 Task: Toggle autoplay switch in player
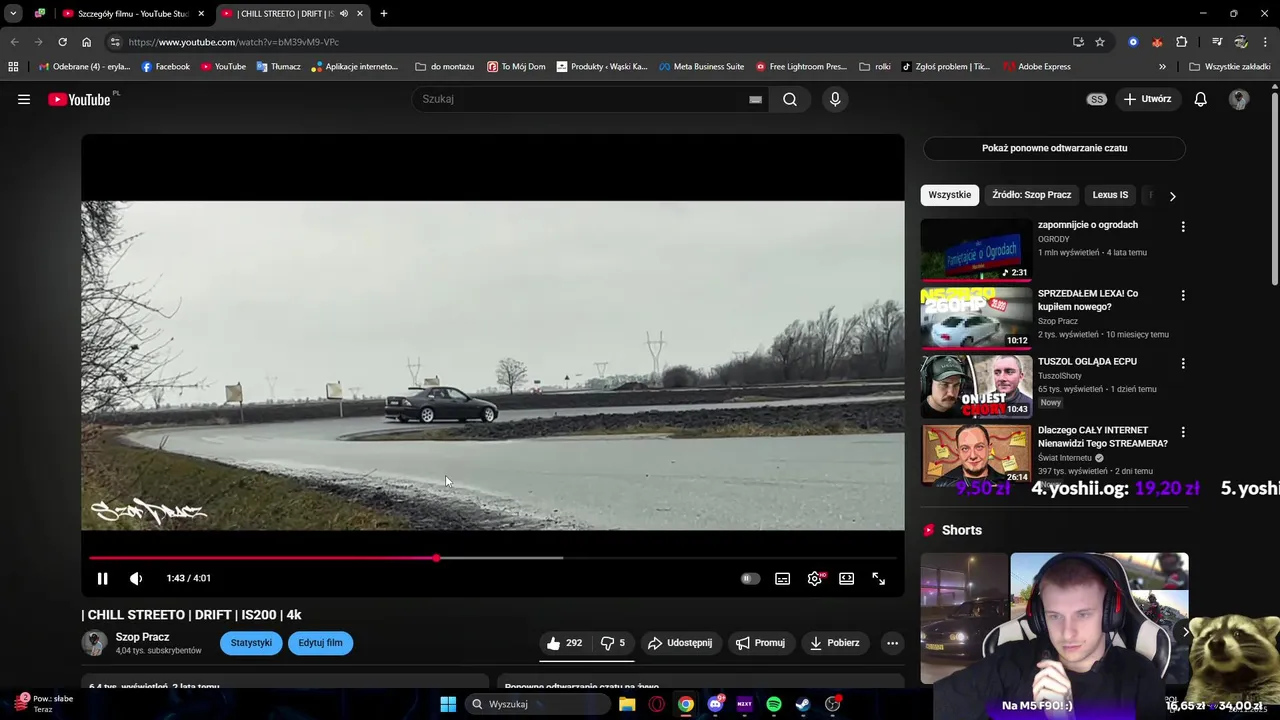[750, 578]
